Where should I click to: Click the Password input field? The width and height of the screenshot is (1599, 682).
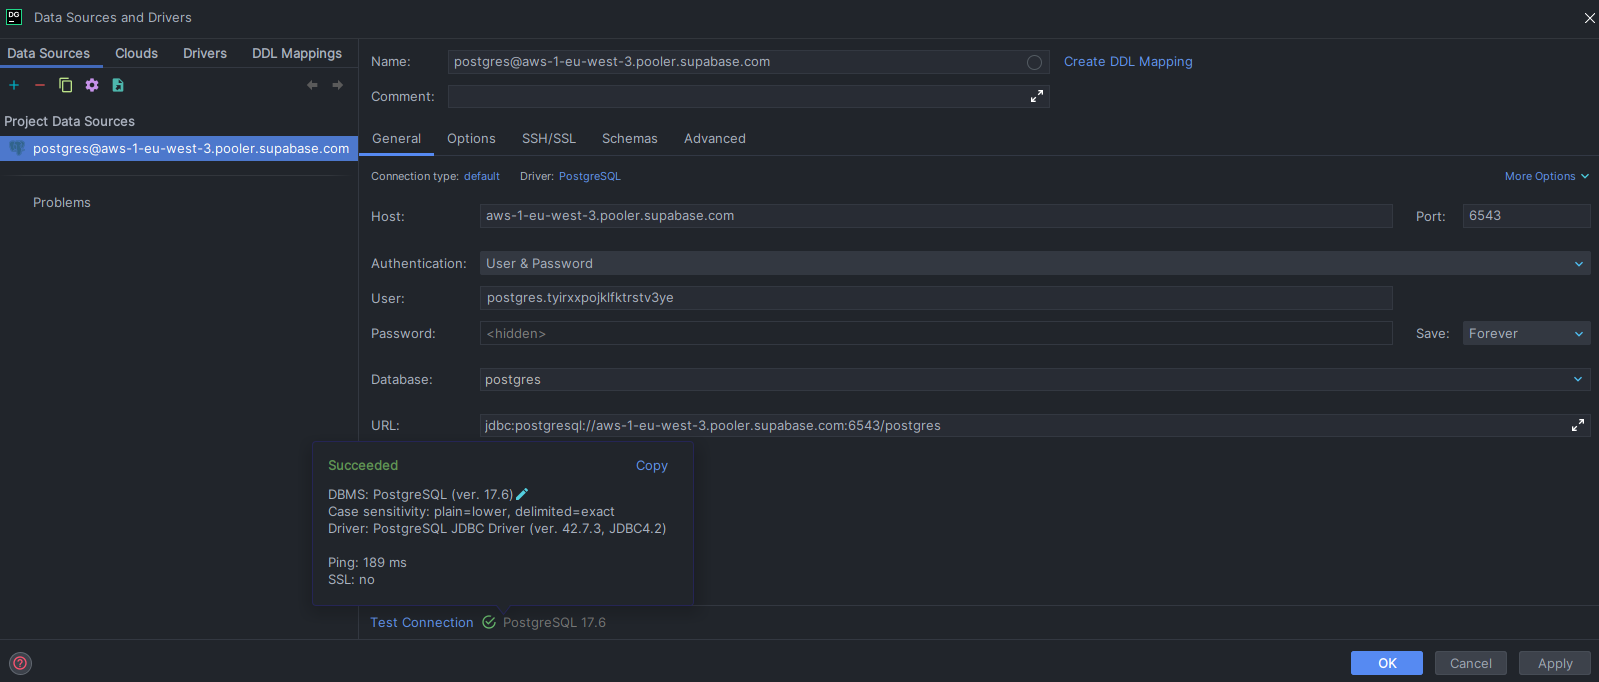pos(936,333)
